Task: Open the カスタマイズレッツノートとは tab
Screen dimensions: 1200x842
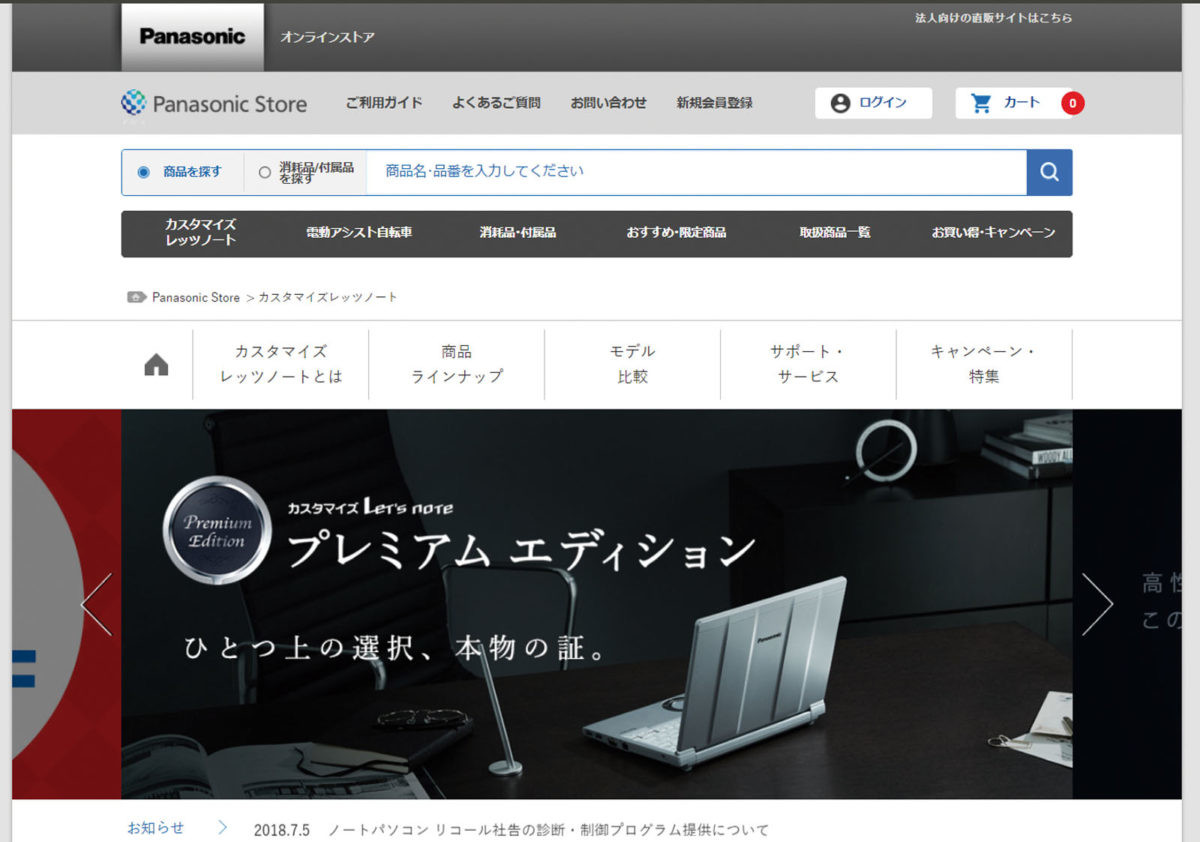Action: pos(281,365)
